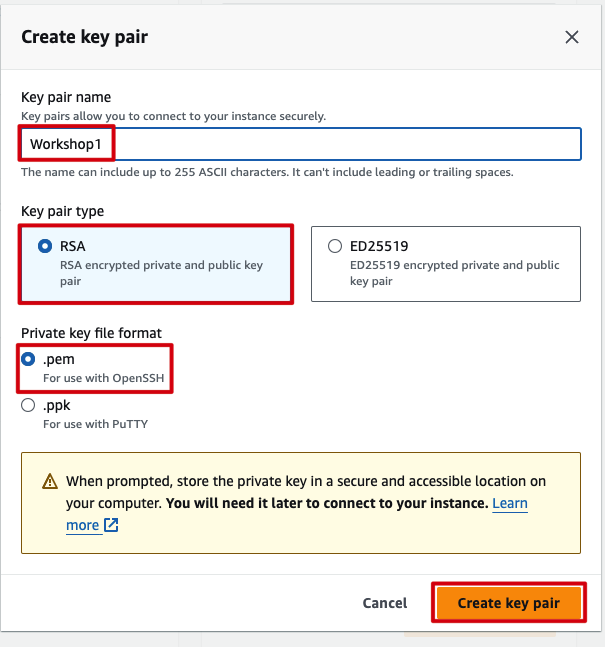This screenshot has height=647, width=605.
Task: Click the ED25519 encrypted key pair description
Action: 453,273
